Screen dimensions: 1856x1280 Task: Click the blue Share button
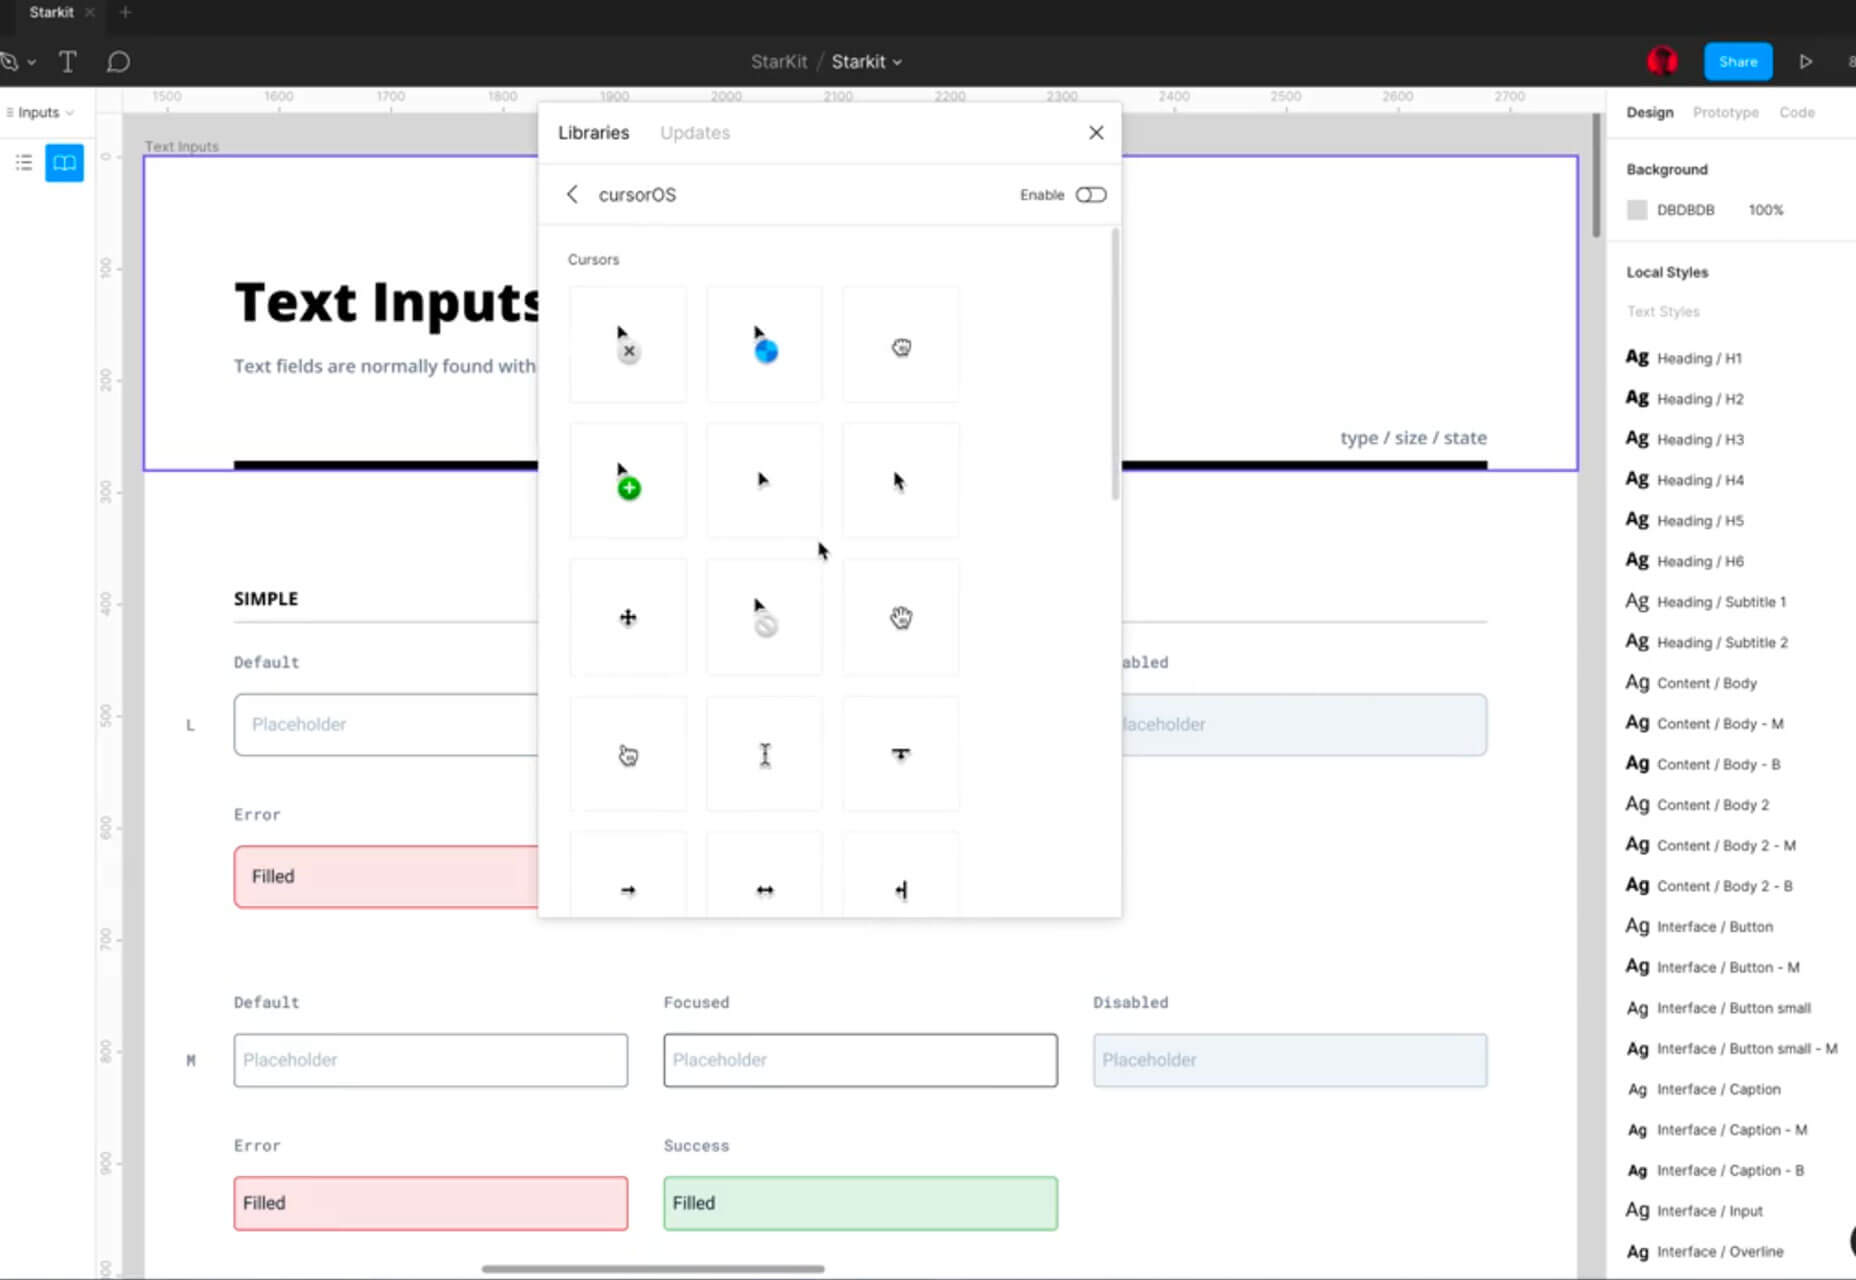[x=1737, y=62]
